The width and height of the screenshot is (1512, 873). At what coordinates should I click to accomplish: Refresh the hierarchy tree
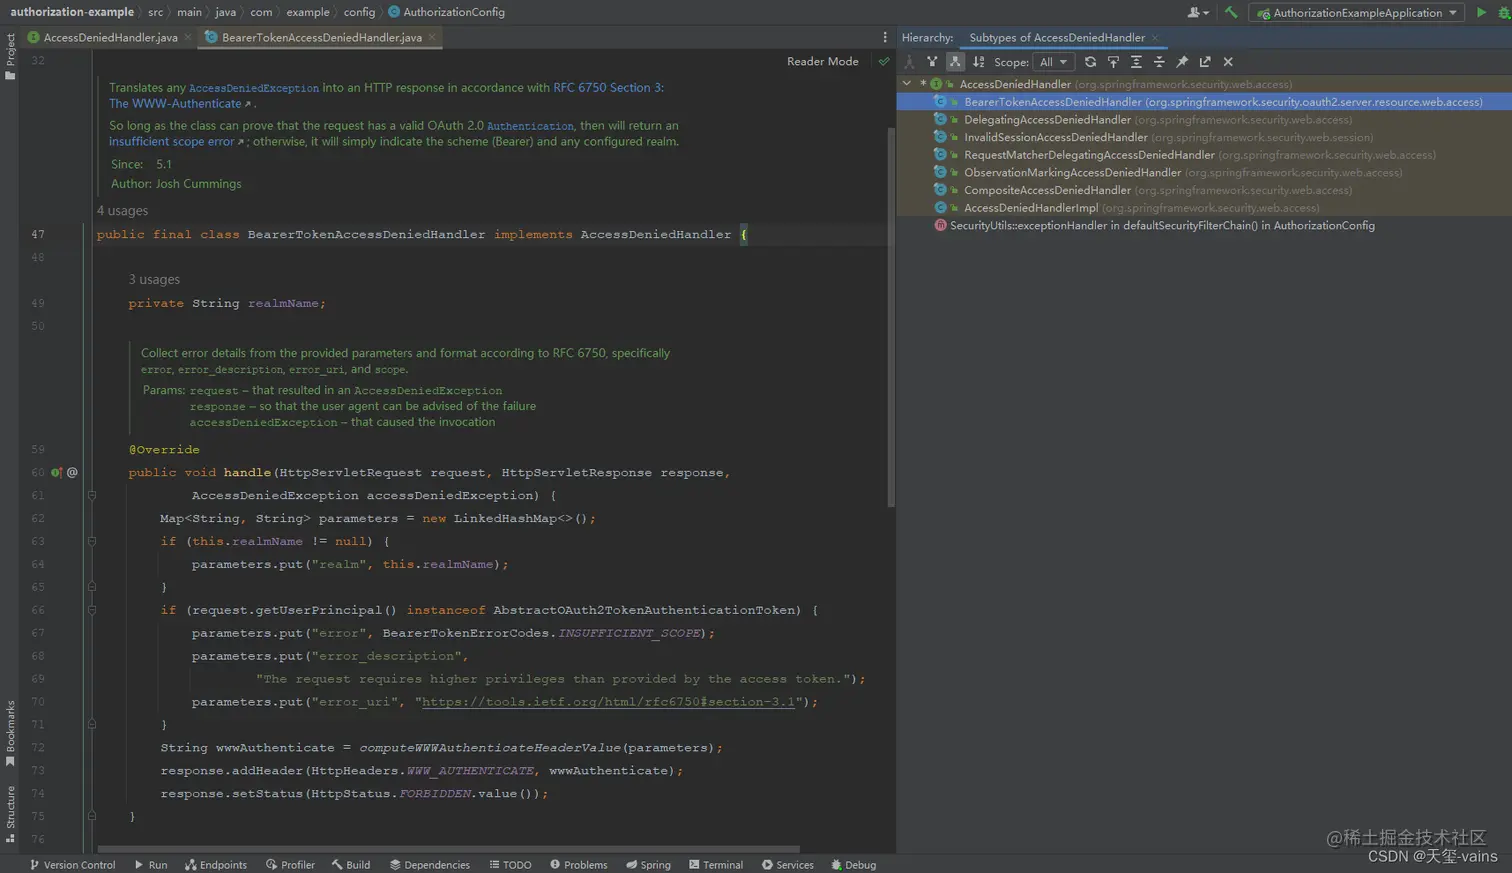pyautogui.click(x=1090, y=62)
